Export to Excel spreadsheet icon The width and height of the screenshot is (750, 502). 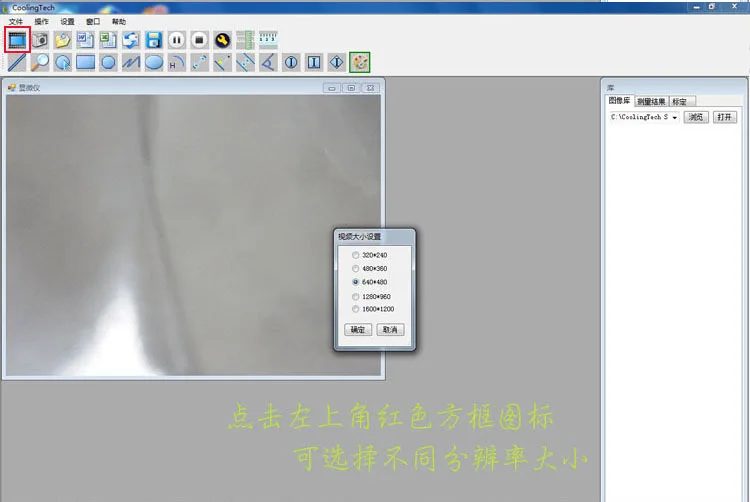click(x=108, y=40)
